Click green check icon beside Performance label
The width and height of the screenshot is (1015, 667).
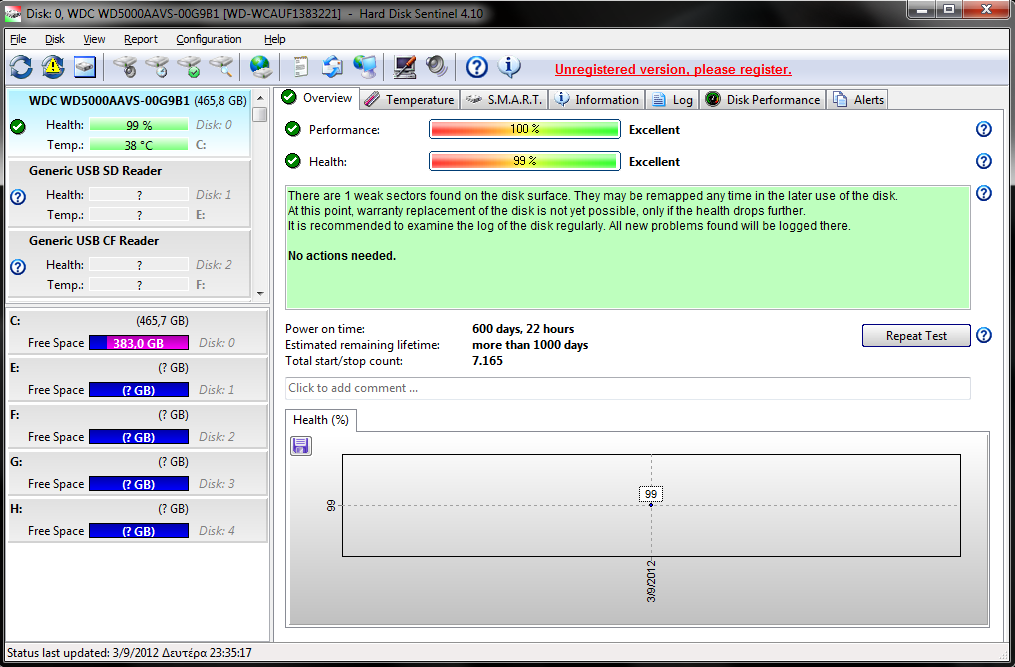point(293,129)
